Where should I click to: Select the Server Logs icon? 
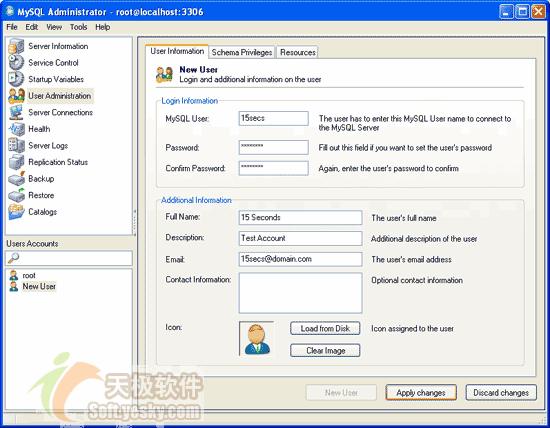pos(16,145)
